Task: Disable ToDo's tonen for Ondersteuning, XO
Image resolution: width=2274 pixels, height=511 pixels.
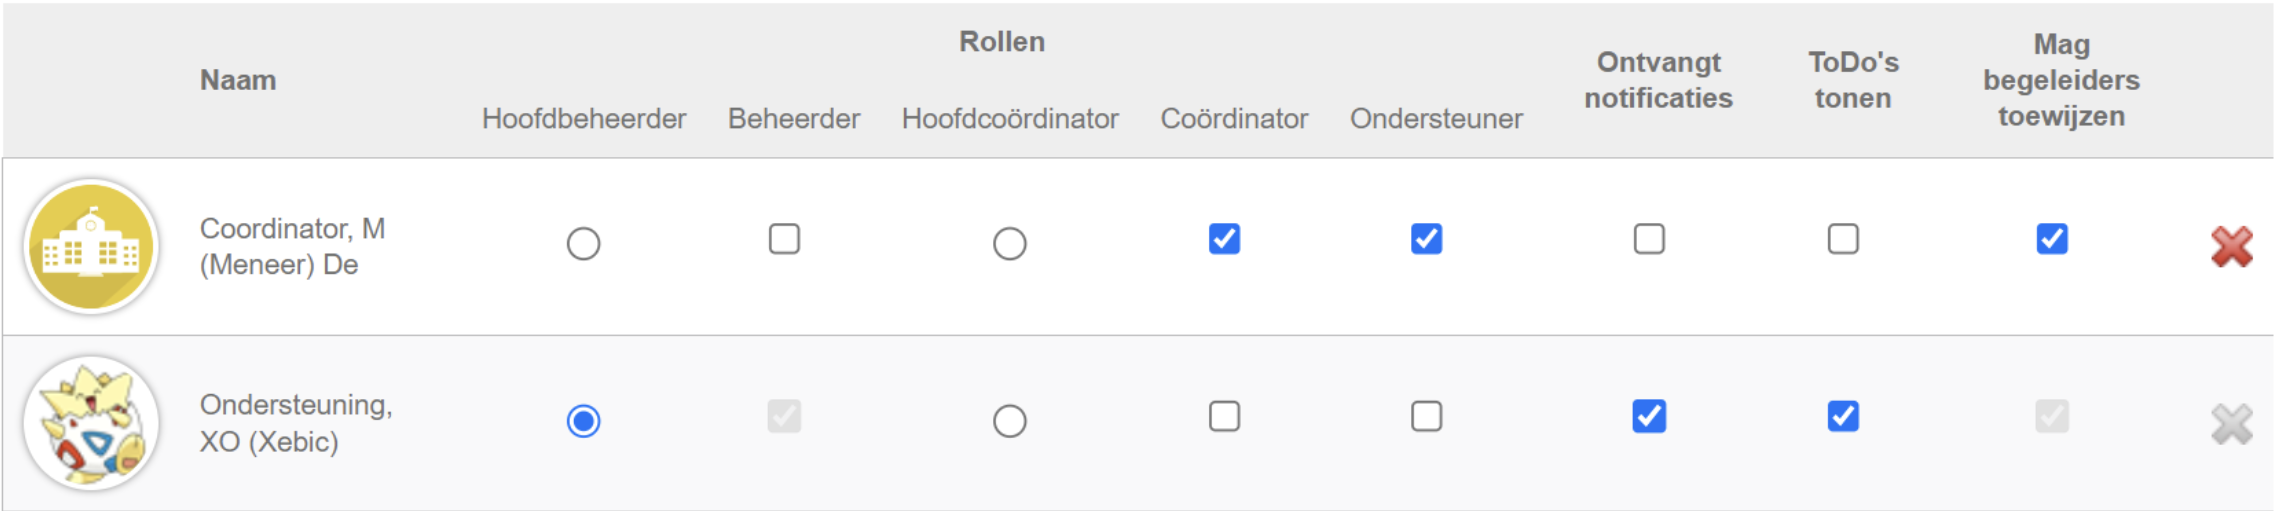Action: (x=1843, y=416)
